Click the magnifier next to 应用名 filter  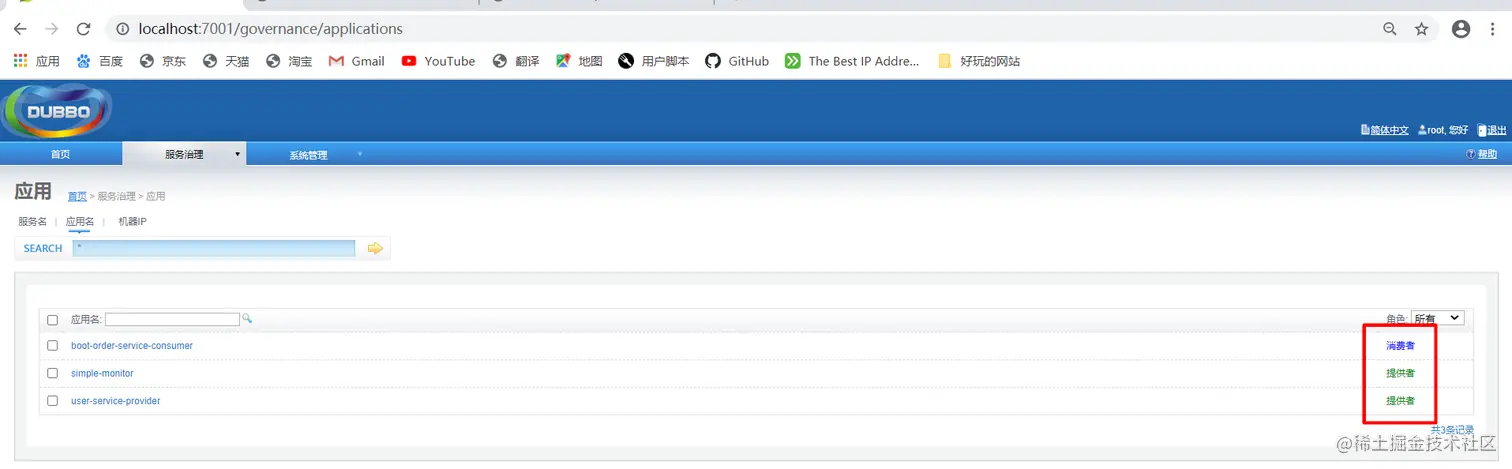[x=247, y=319]
